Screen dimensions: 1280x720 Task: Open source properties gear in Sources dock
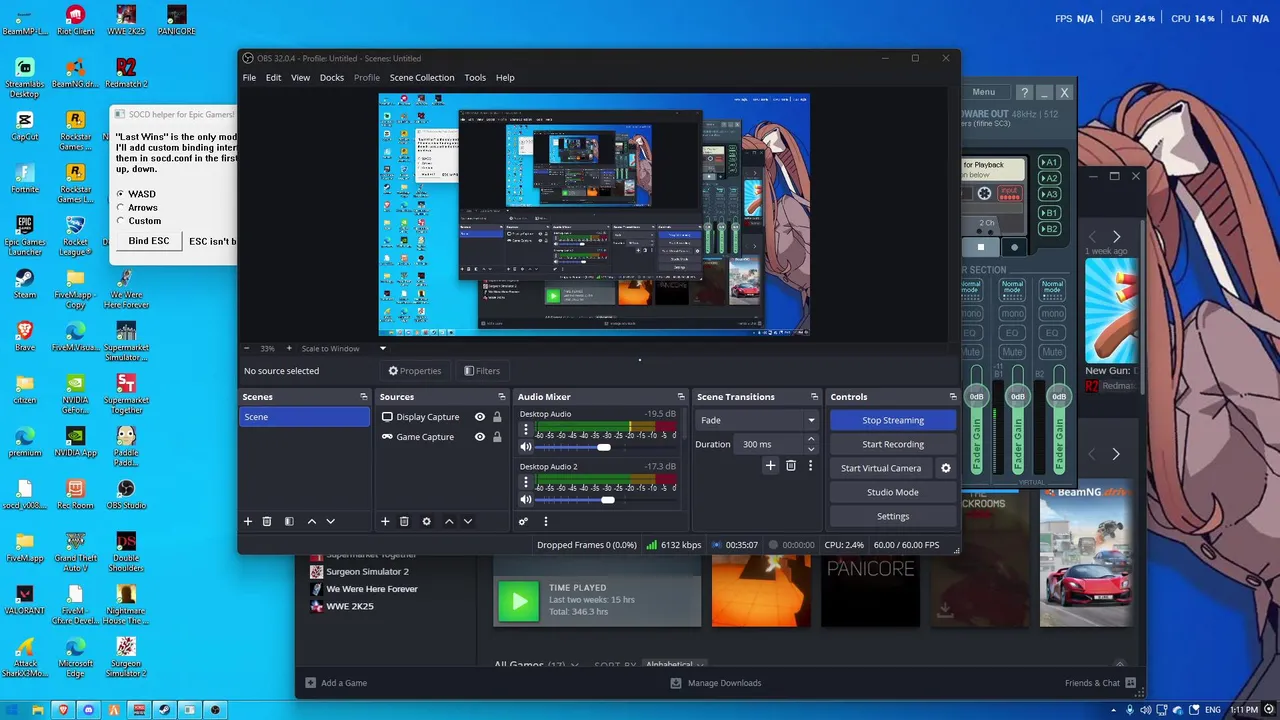(426, 521)
